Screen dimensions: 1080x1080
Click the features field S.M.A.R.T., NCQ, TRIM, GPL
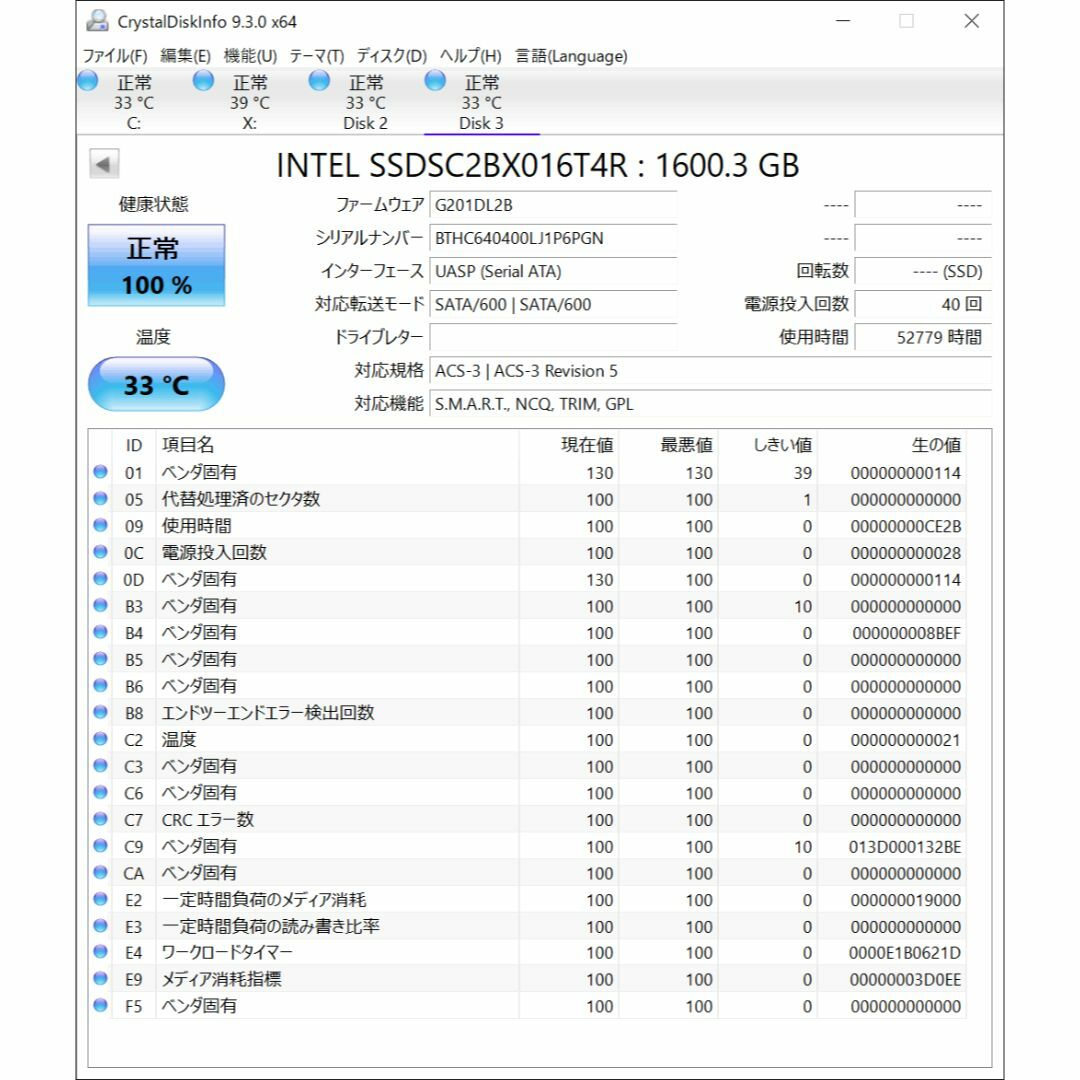(x=710, y=404)
